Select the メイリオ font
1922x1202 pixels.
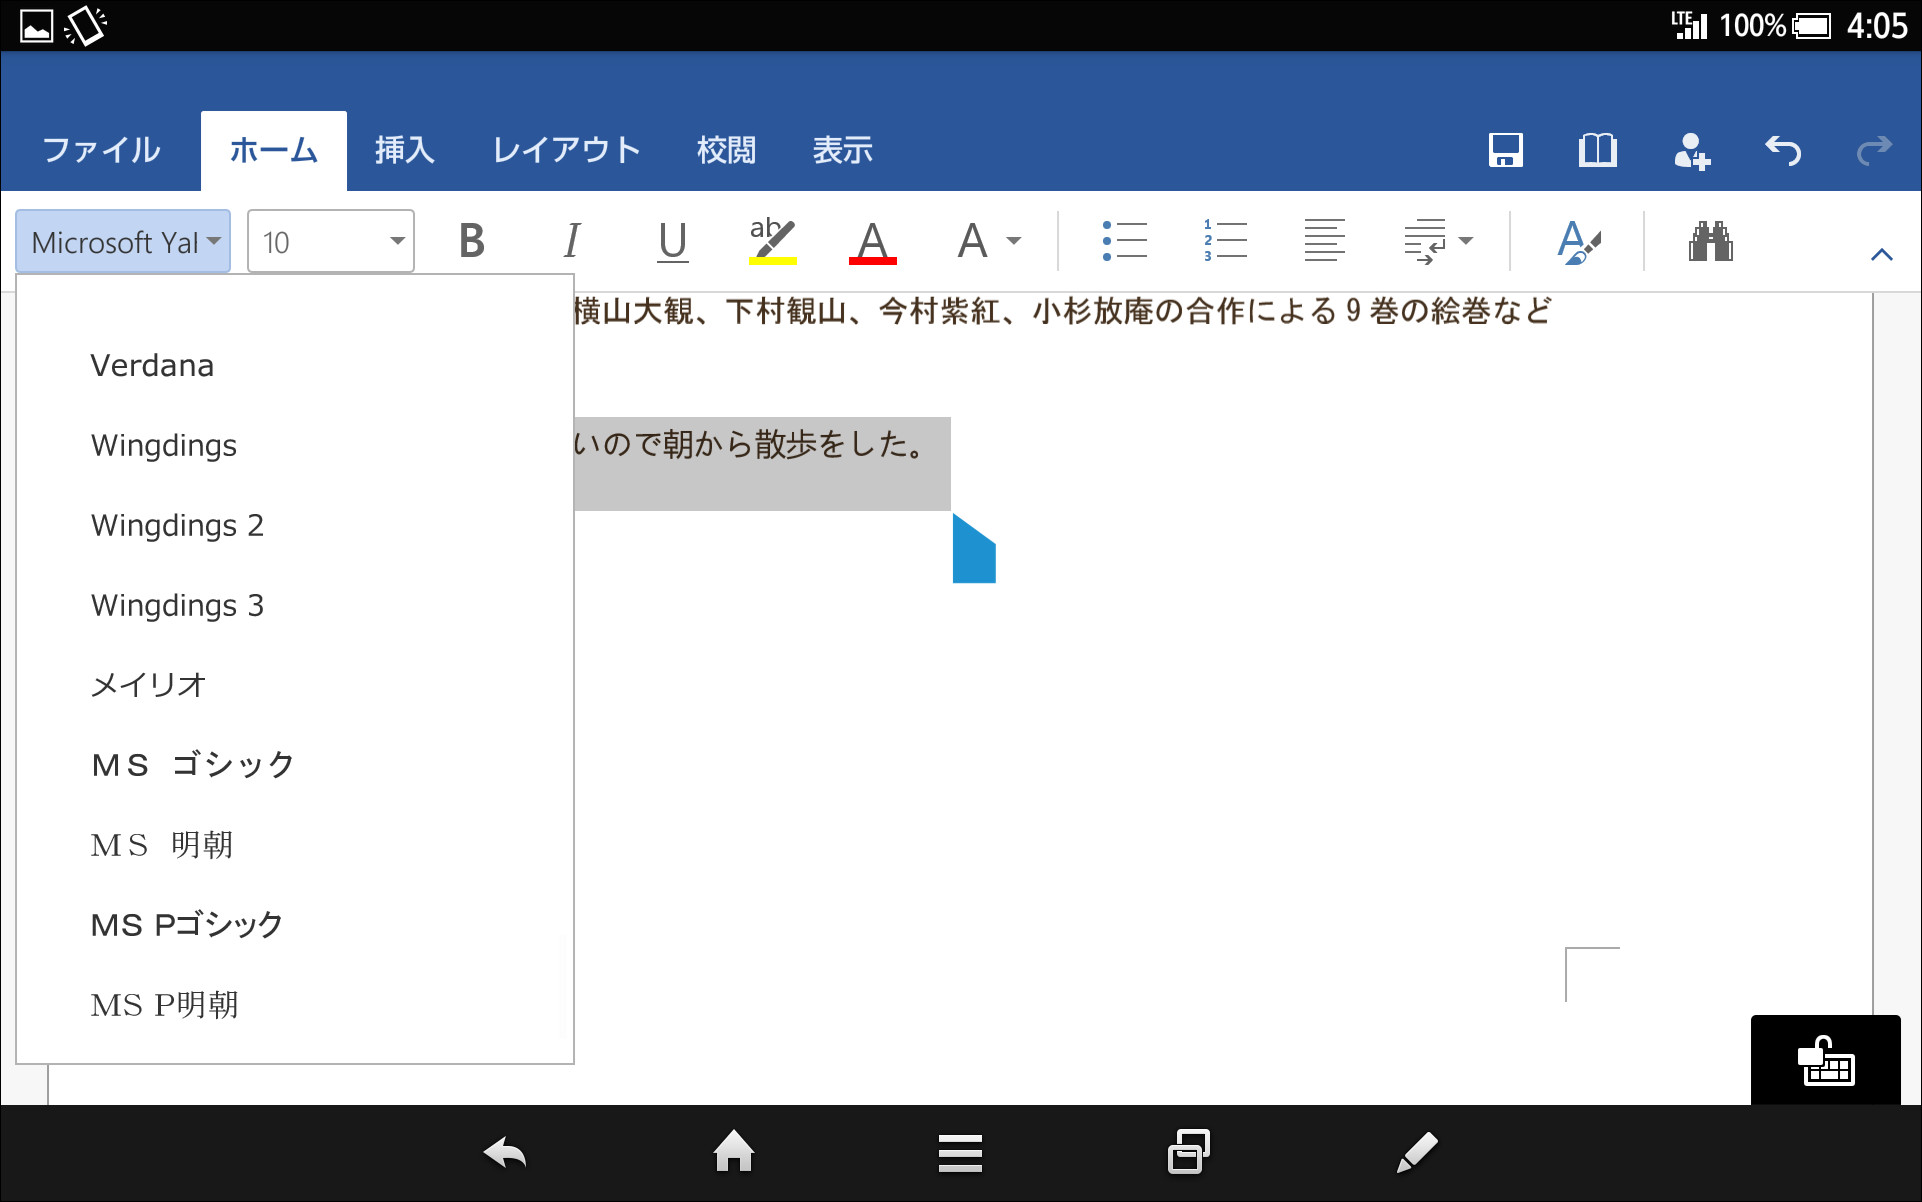tap(148, 685)
